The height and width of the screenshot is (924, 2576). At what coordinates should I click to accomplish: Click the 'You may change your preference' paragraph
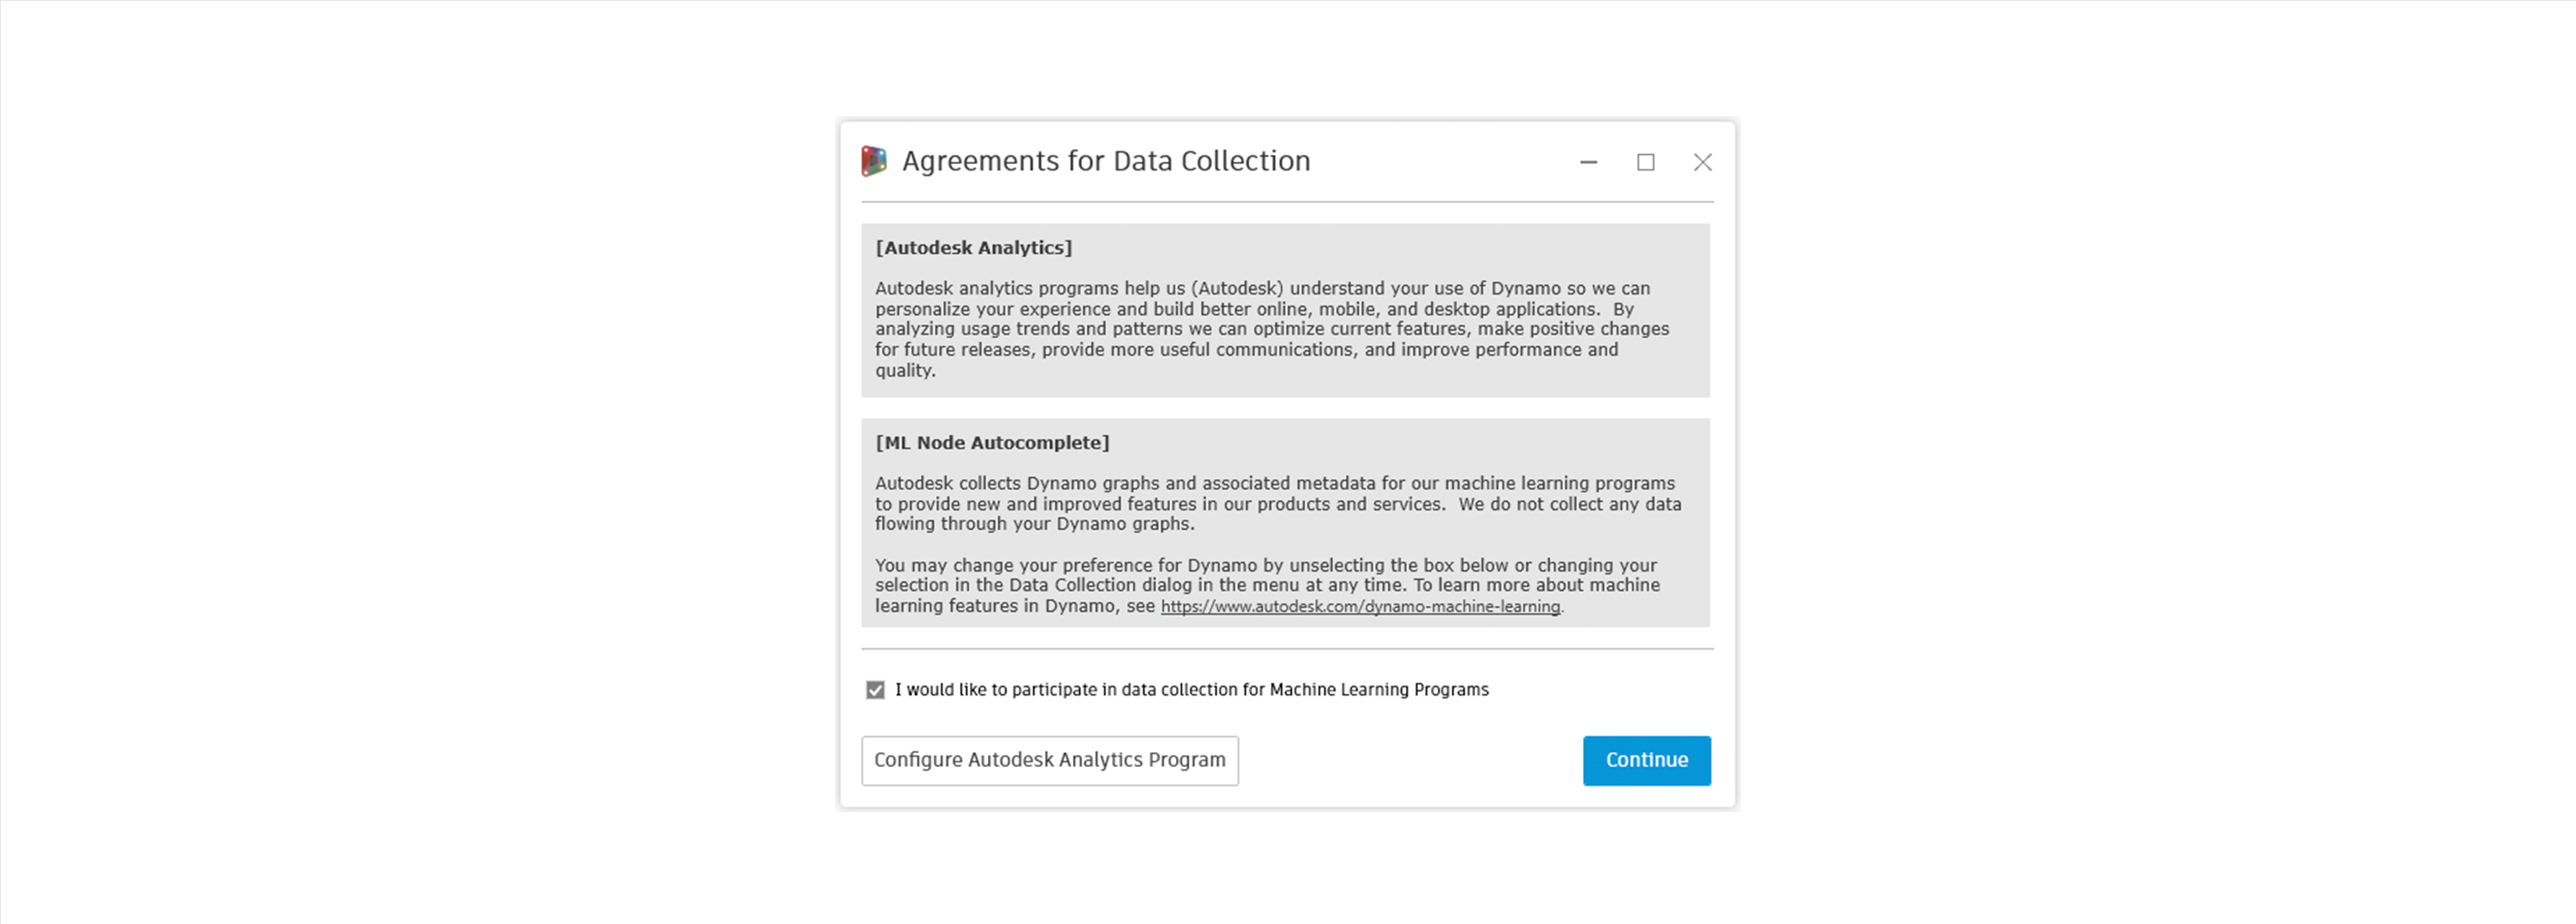click(1266, 586)
